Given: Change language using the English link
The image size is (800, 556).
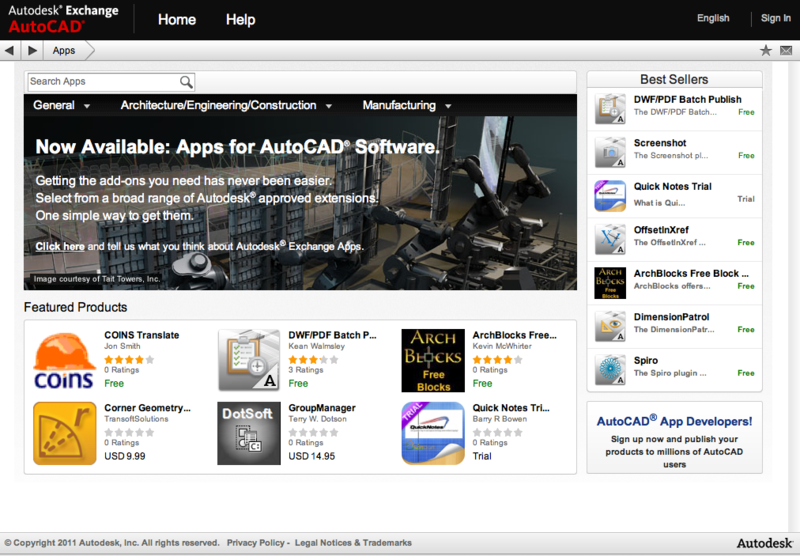Looking at the screenshot, I should point(713,18).
